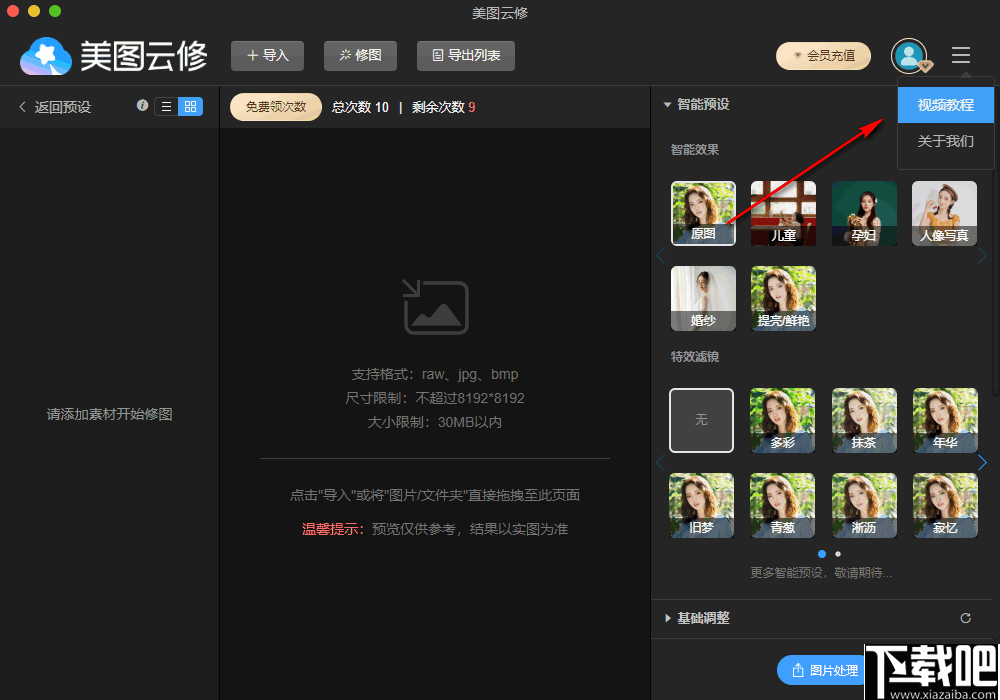Screen dimensions: 1000x700
Task: Apply the 淅沥 filter
Action: 864,506
